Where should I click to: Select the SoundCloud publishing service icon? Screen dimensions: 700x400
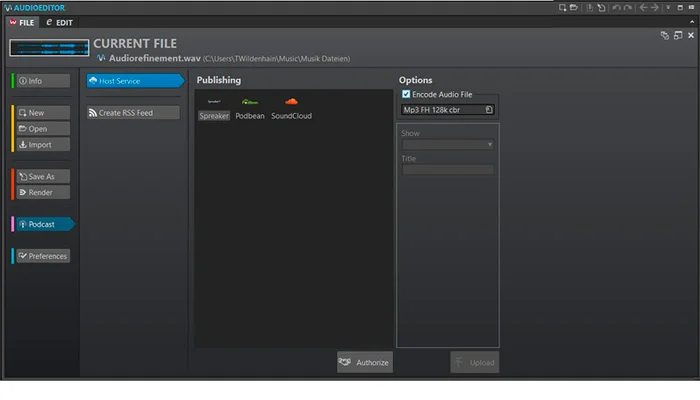291,102
